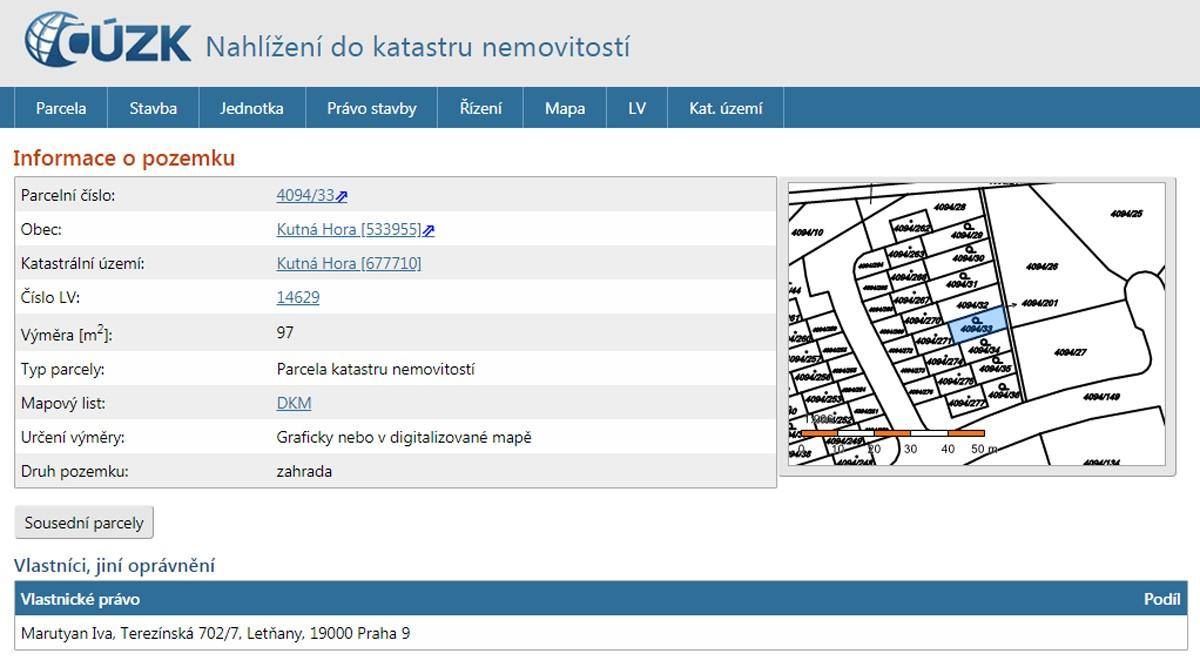The image size is (1200, 667).
Task: Click the Nahlížení do katastru nemovitostí title
Action: pyautogui.click(x=417, y=47)
